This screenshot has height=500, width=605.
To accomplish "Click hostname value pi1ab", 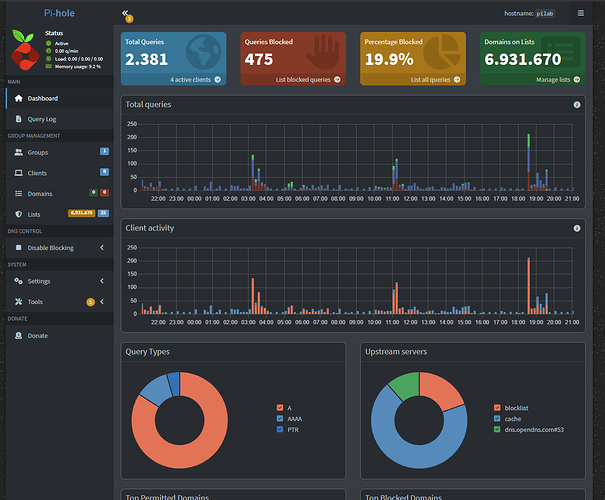I will (545, 14).
